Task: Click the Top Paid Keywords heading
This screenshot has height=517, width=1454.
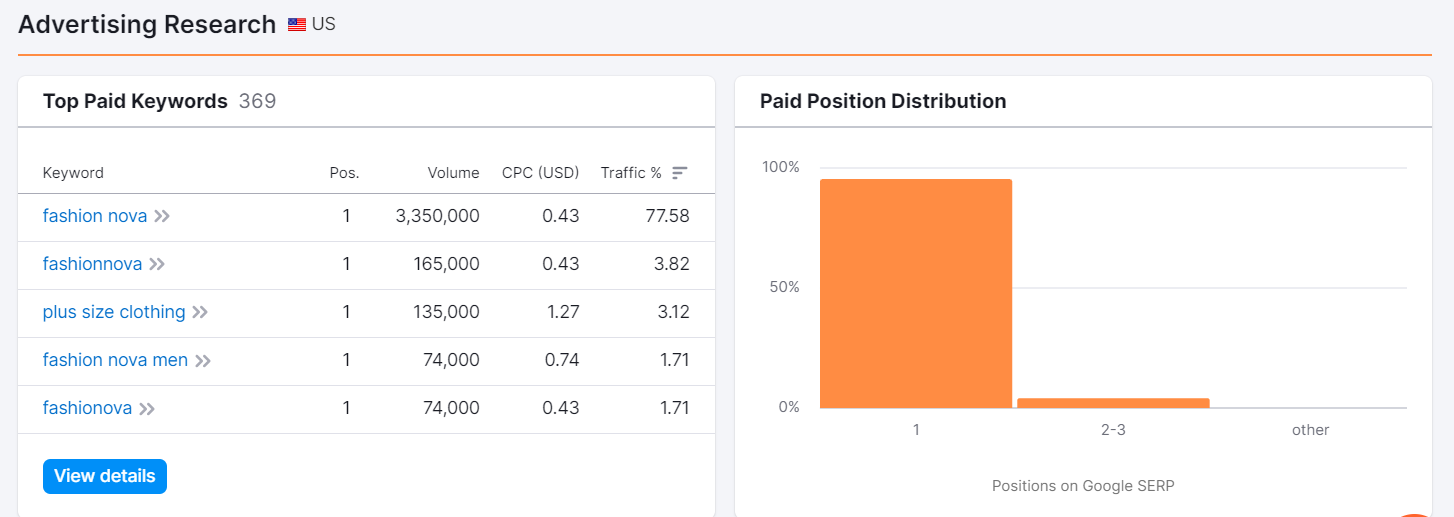Action: click(x=135, y=101)
